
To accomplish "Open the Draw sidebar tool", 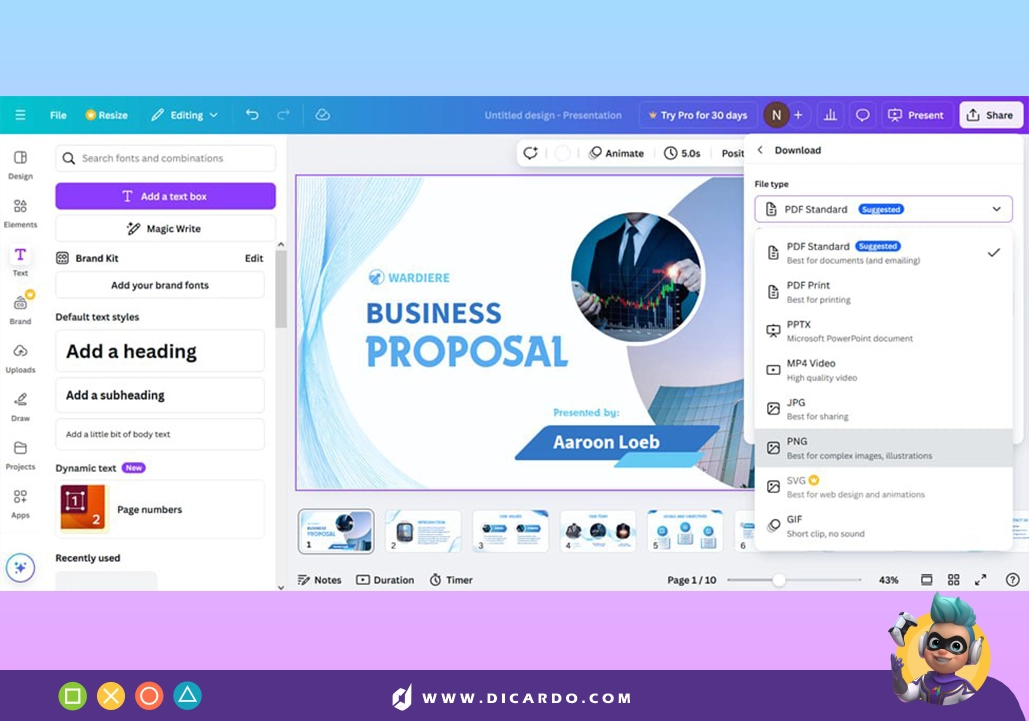I will point(20,407).
